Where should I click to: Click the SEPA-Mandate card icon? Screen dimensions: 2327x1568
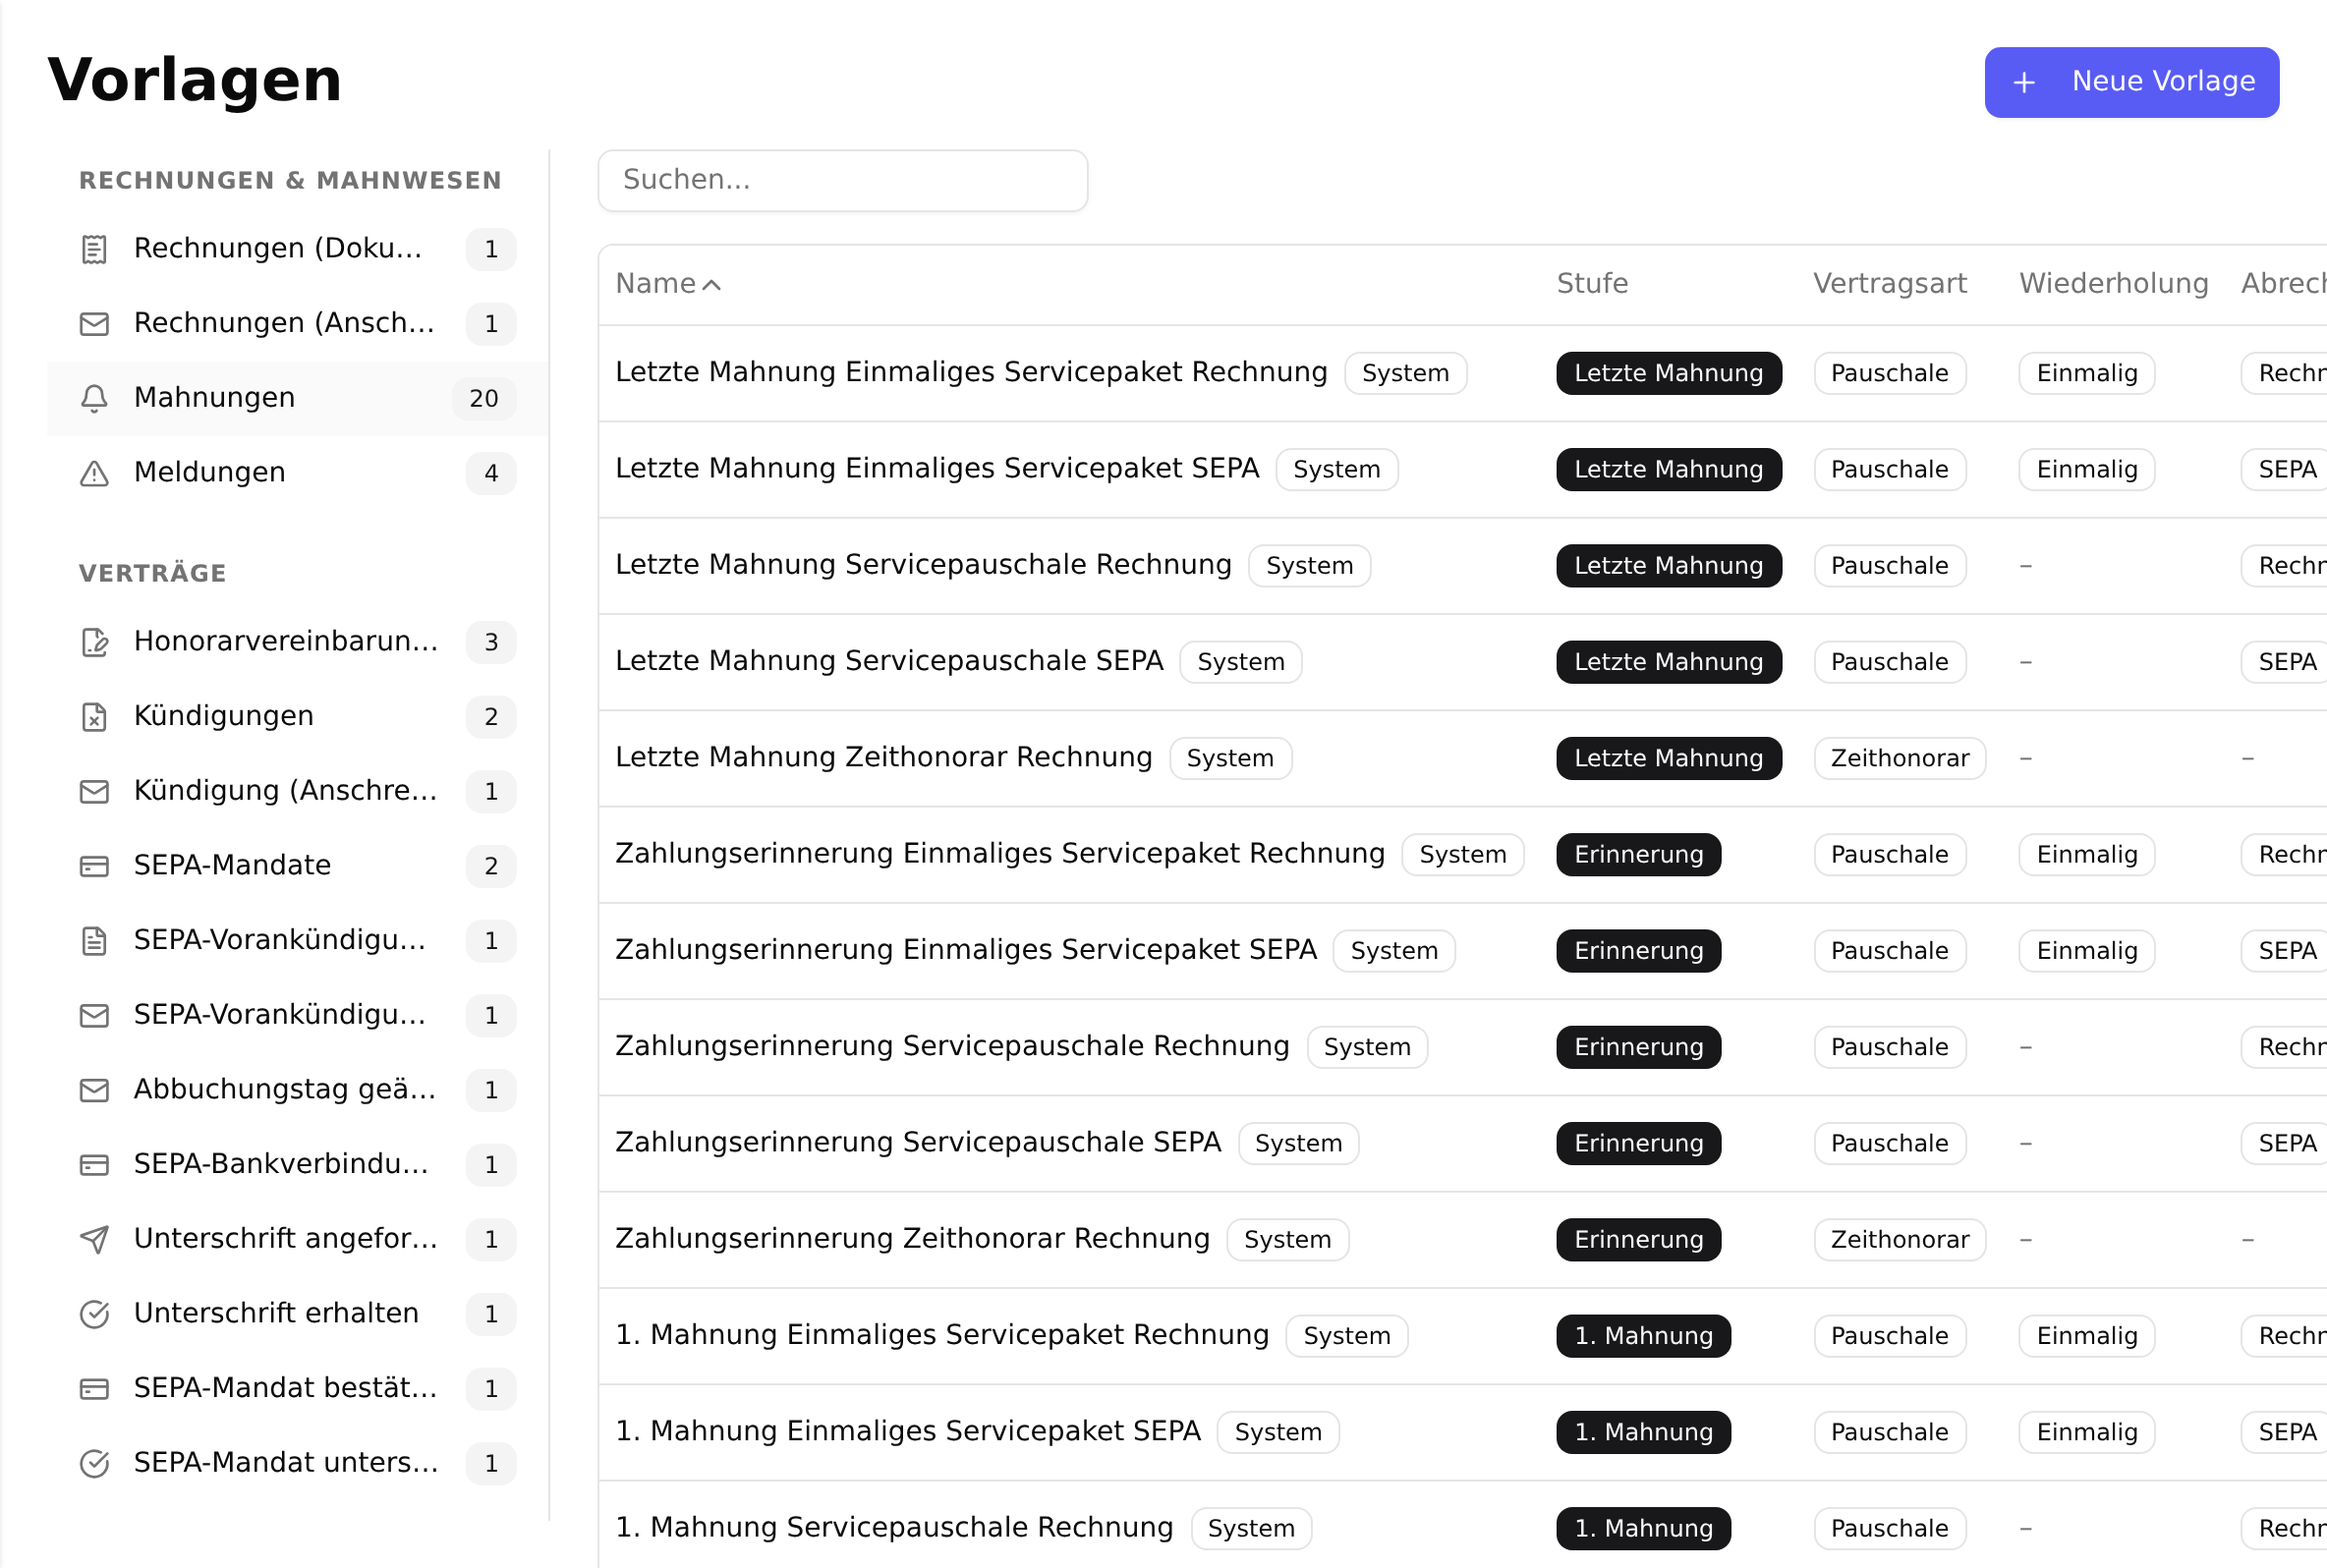[x=94, y=866]
